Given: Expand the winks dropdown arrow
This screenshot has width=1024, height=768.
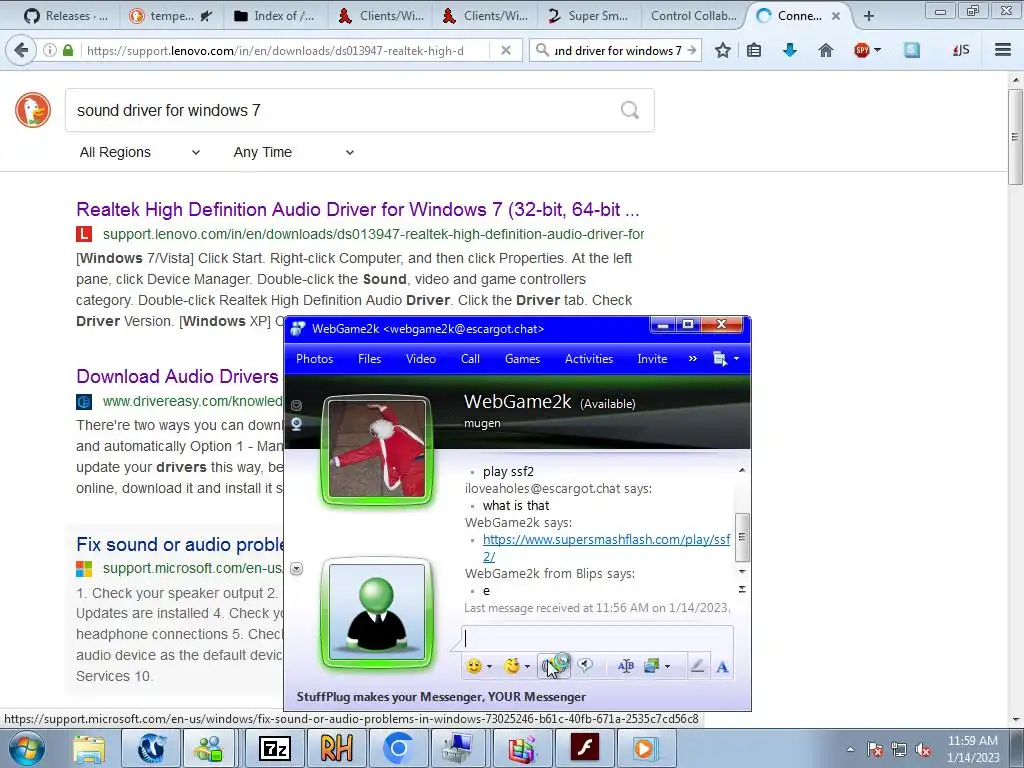Looking at the screenshot, I should [527, 667].
